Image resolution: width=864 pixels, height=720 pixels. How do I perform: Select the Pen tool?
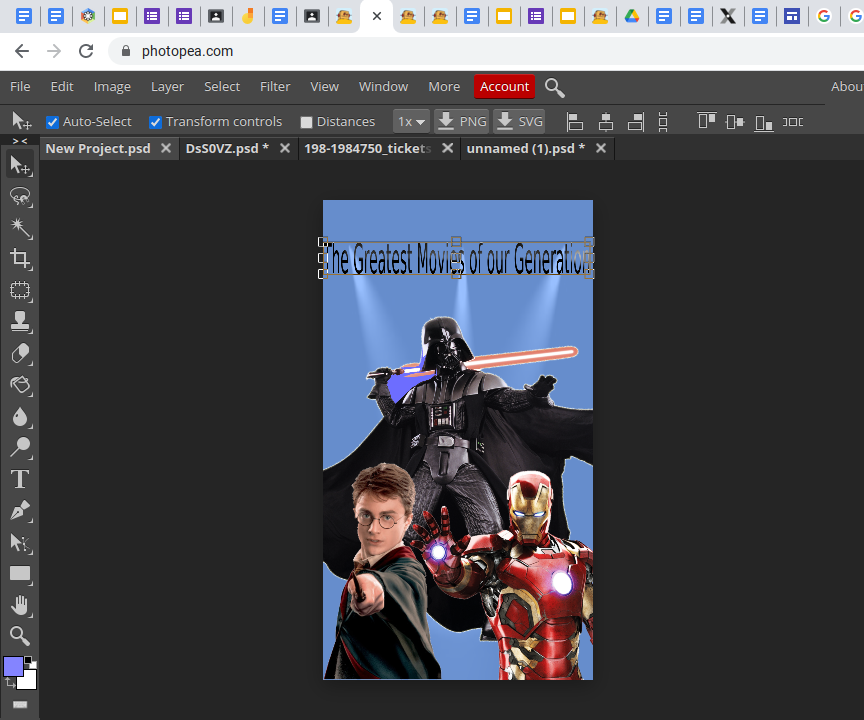[20, 511]
